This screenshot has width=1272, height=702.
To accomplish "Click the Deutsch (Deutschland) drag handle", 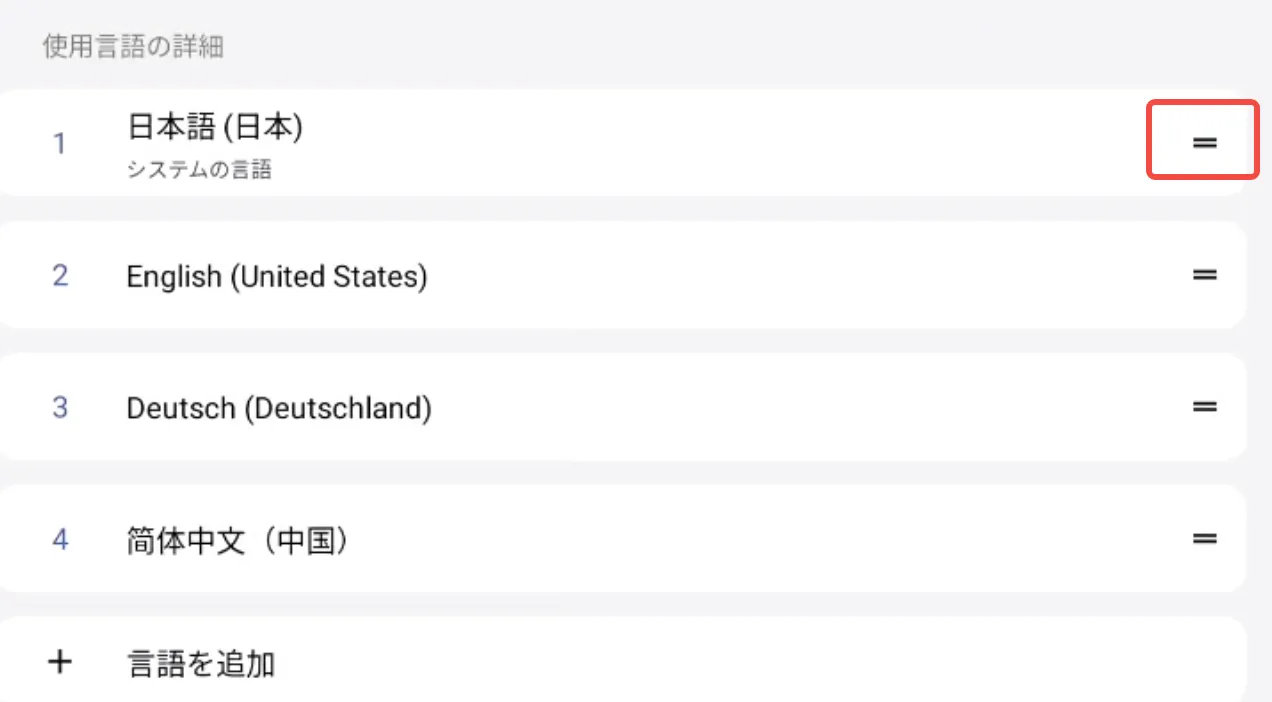I will click(x=1204, y=407).
